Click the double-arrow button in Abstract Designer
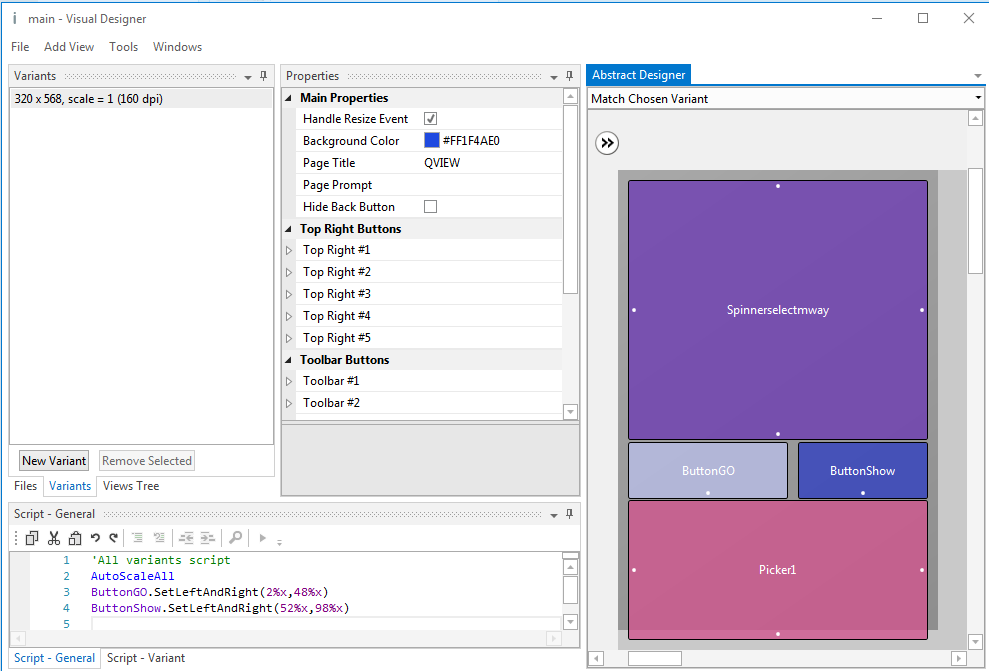This screenshot has height=671, width=989. (607, 143)
